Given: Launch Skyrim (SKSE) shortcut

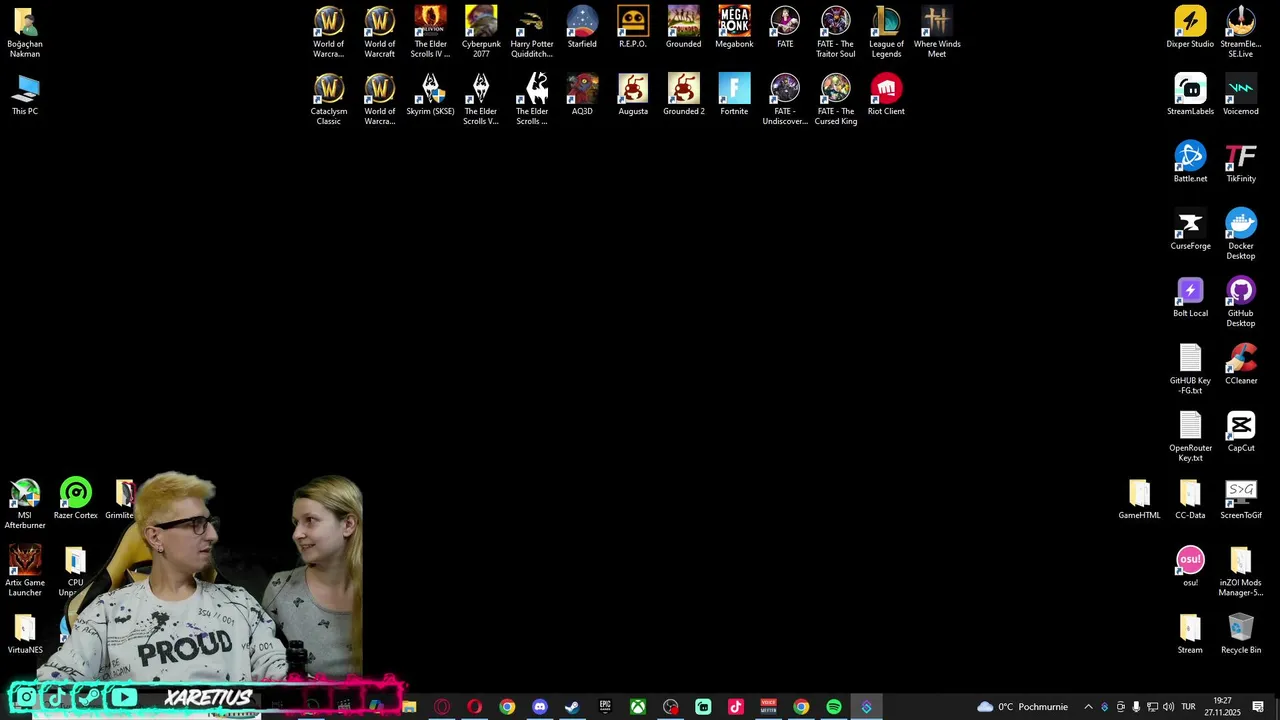Looking at the screenshot, I should click(x=430, y=94).
